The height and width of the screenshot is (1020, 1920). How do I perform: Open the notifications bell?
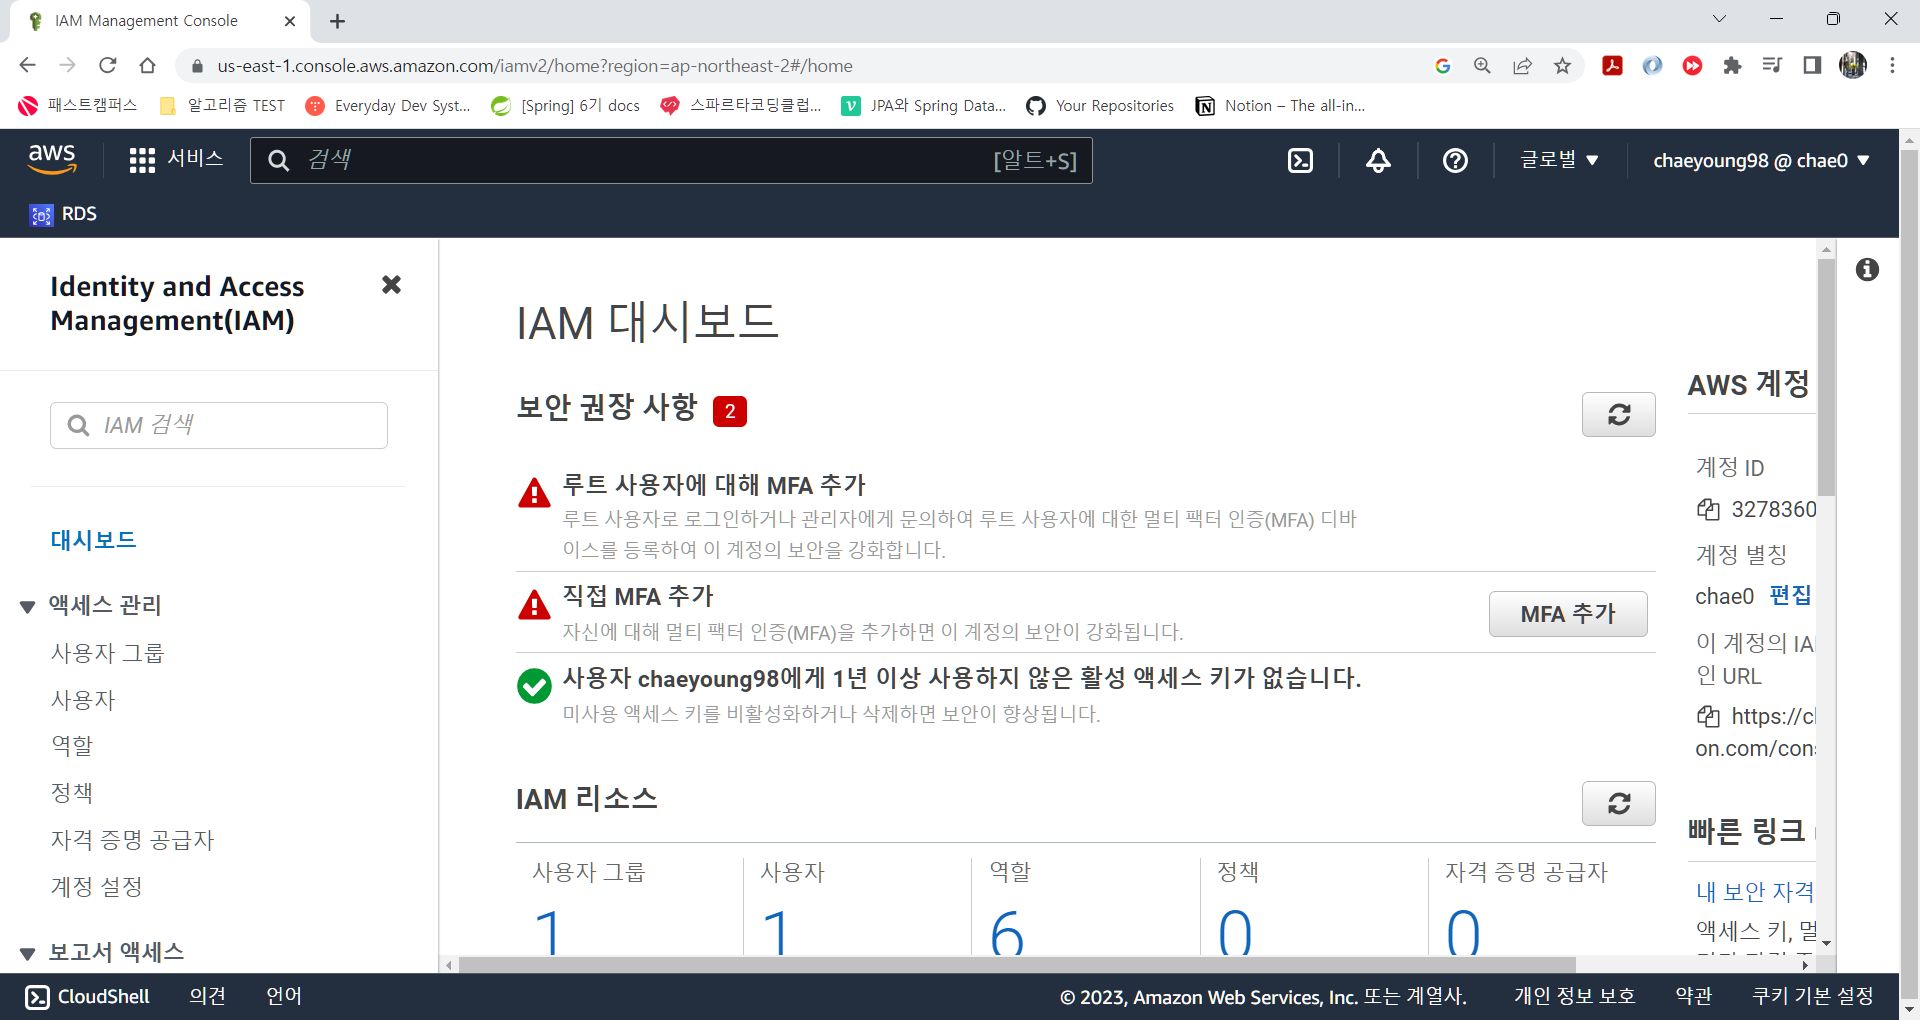[1378, 160]
